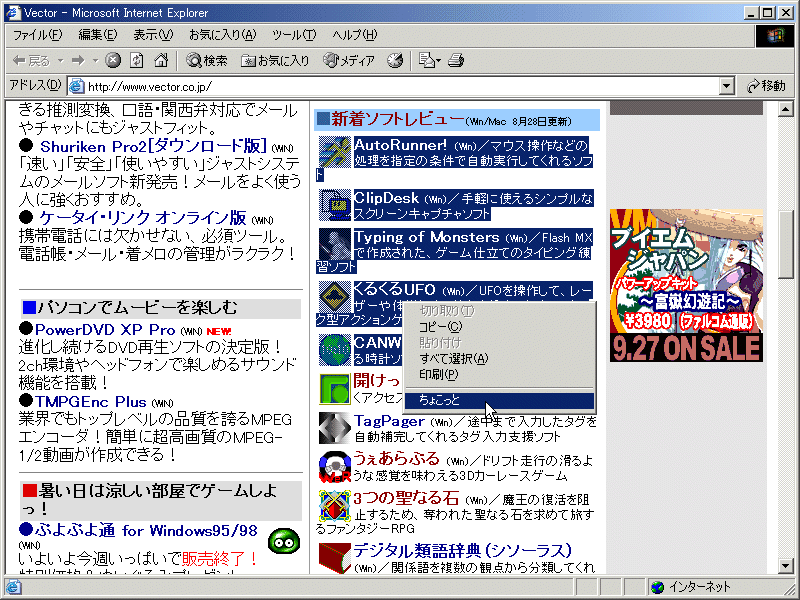Click the vertical scrollbar thumb
This screenshot has width=800, height=600.
tap(785, 244)
